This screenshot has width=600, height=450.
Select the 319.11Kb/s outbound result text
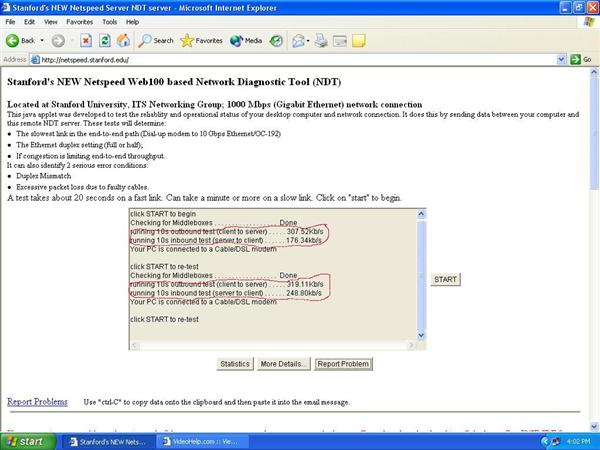coord(305,284)
